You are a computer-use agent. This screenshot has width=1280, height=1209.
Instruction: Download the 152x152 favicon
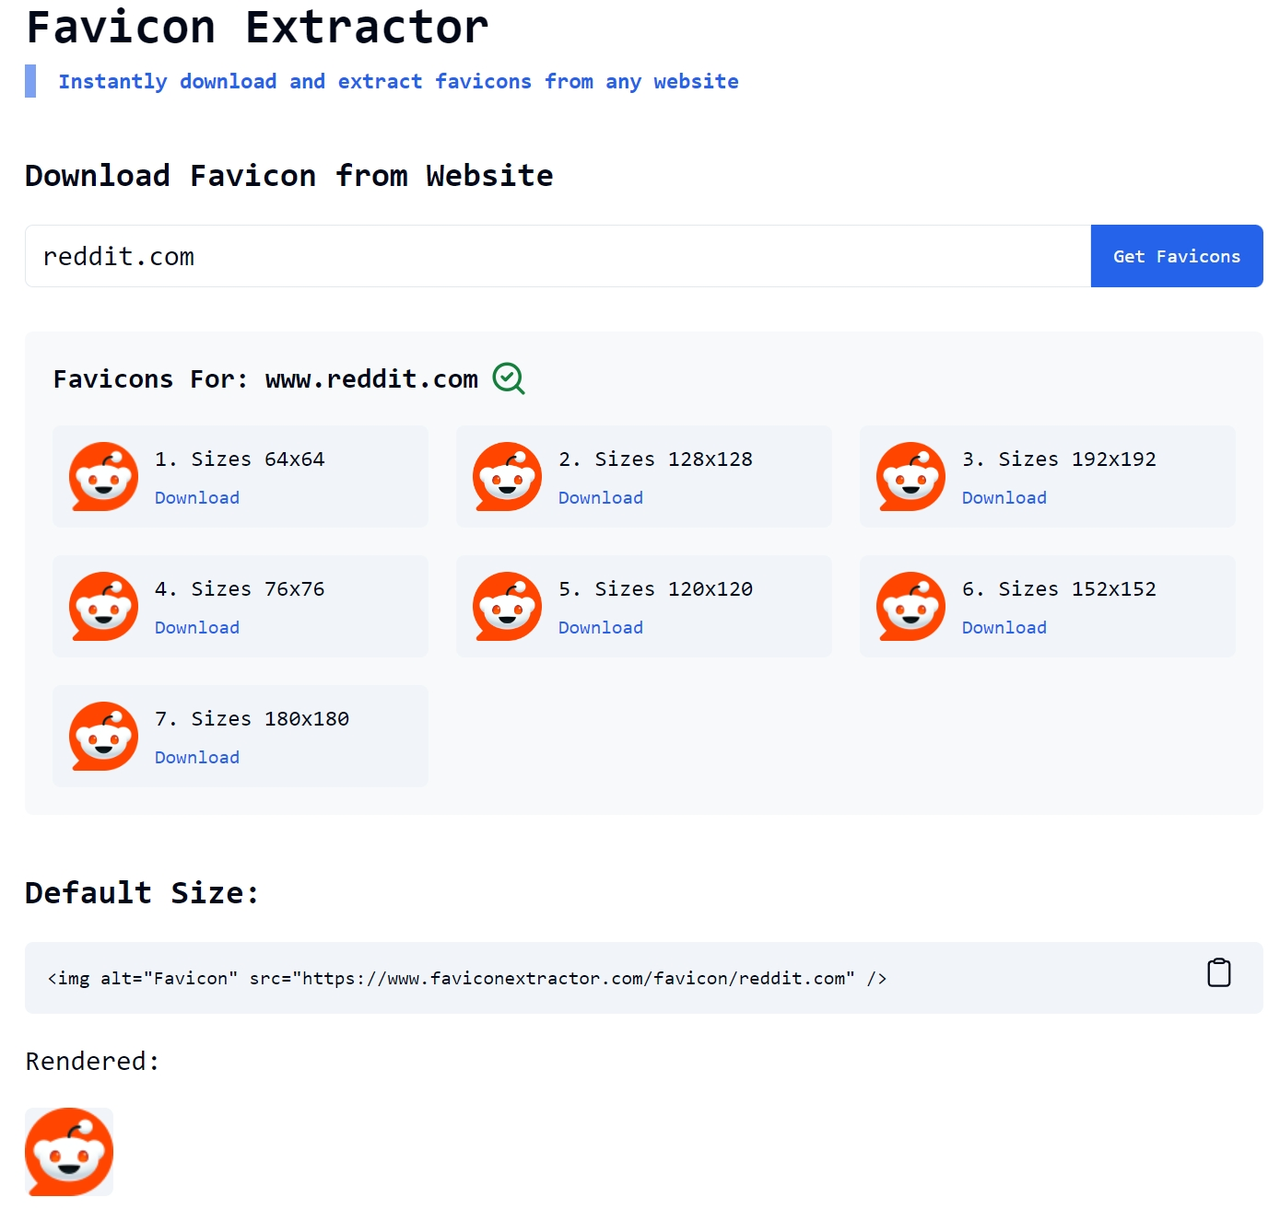(1003, 627)
